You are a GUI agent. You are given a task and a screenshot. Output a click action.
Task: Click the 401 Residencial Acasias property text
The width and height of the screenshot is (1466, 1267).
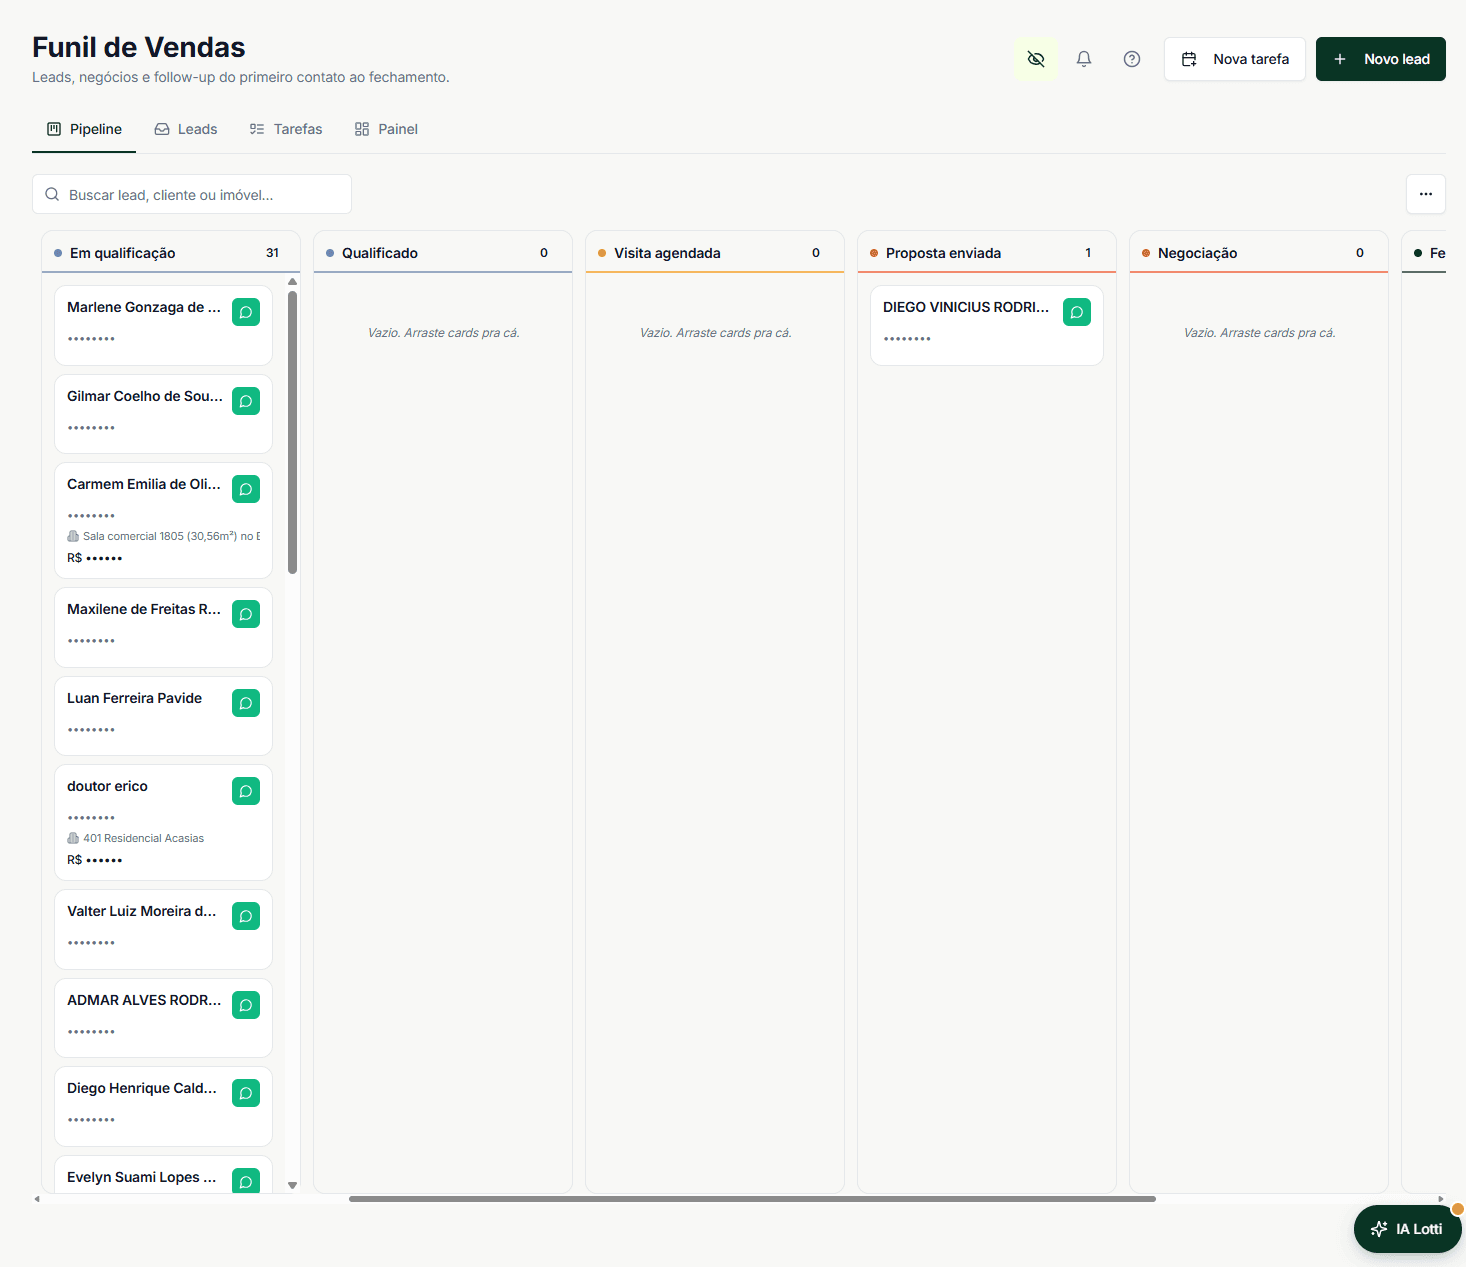143,838
